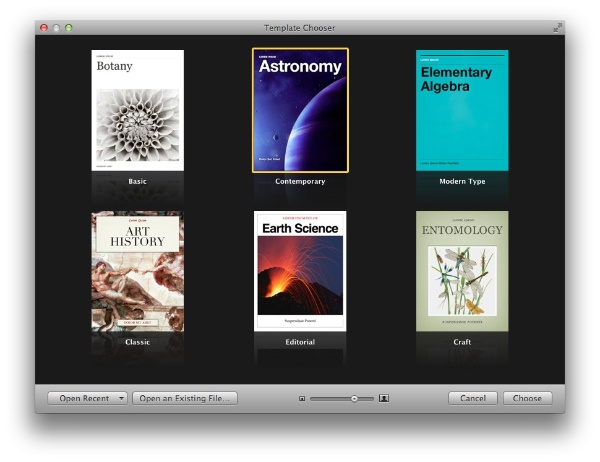
Task: Minimize the window with the gray middle button
Action: [56, 28]
